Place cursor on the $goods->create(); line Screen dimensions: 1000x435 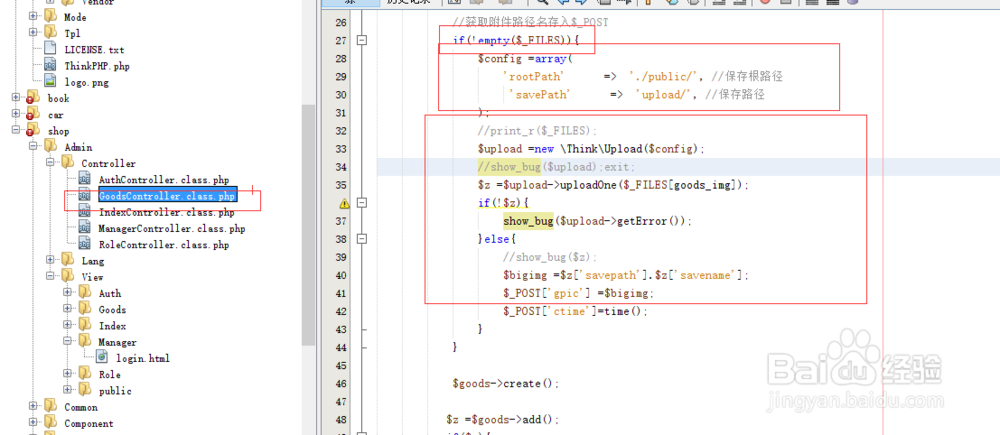click(506, 384)
